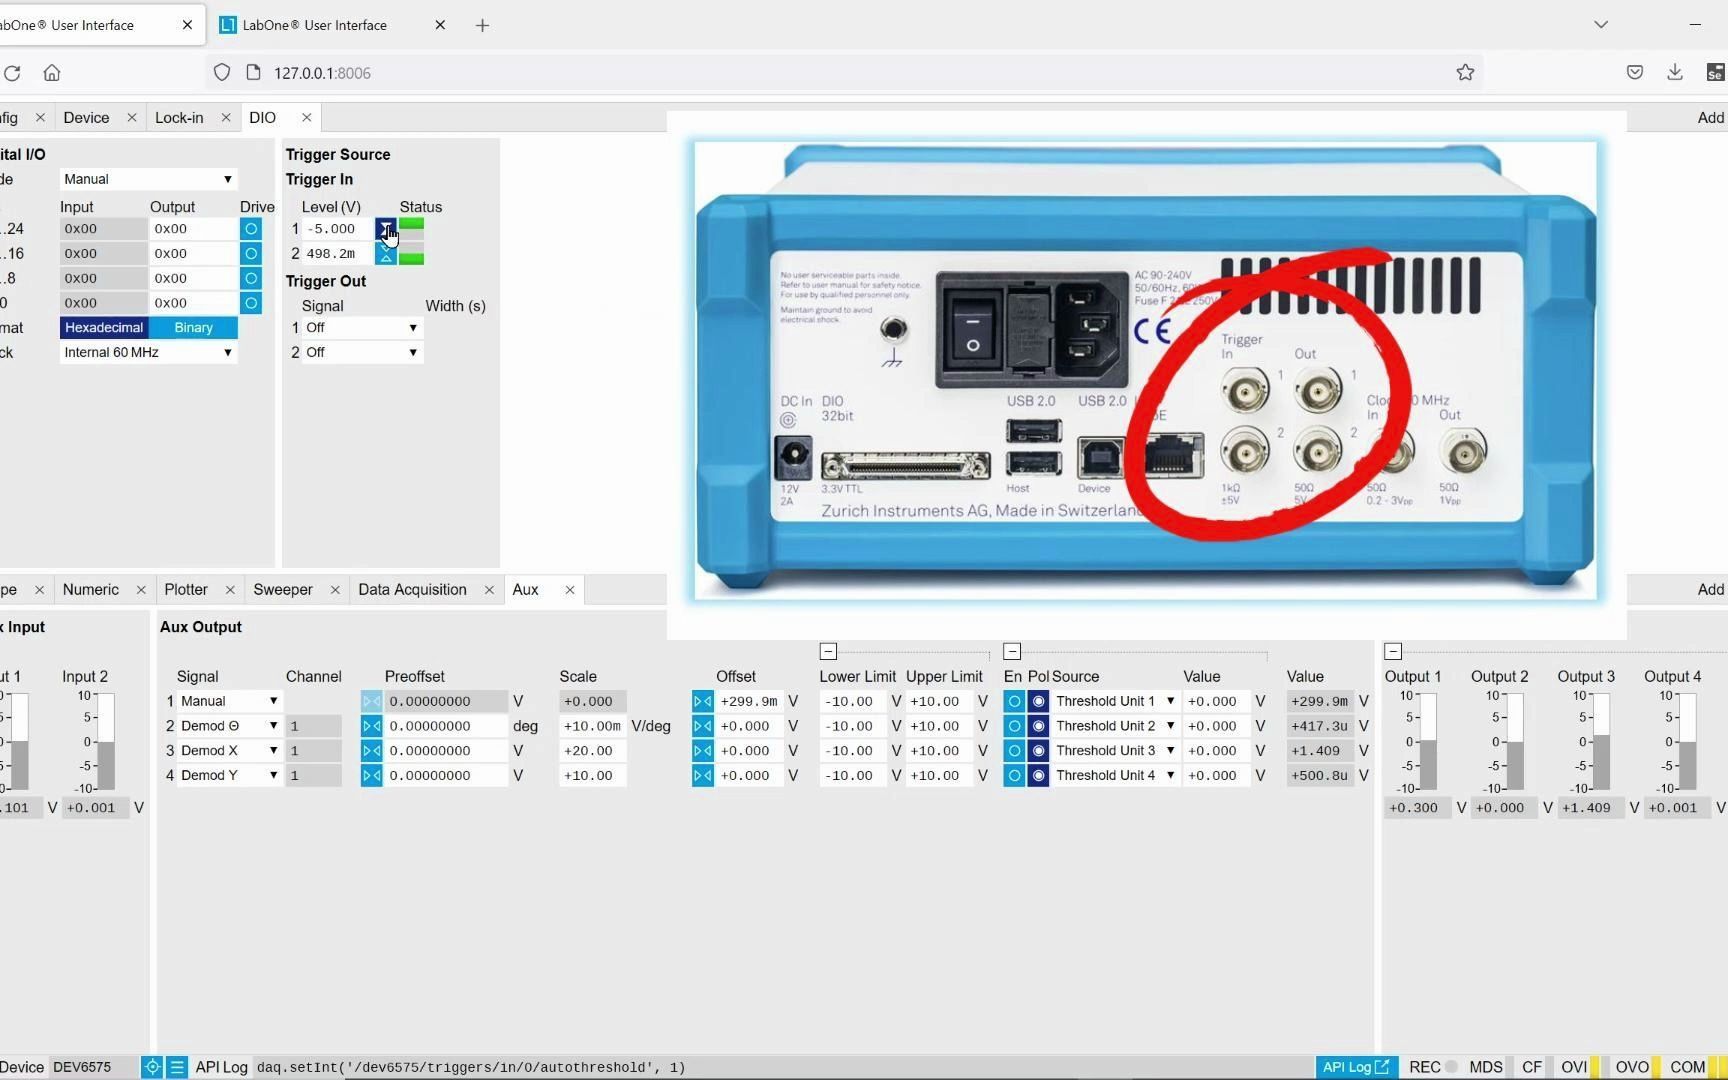Open Aux Output 2 Demod Θ dropdown
Viewport: 1728px width, 1080px height.
click(x=229, y=727)
